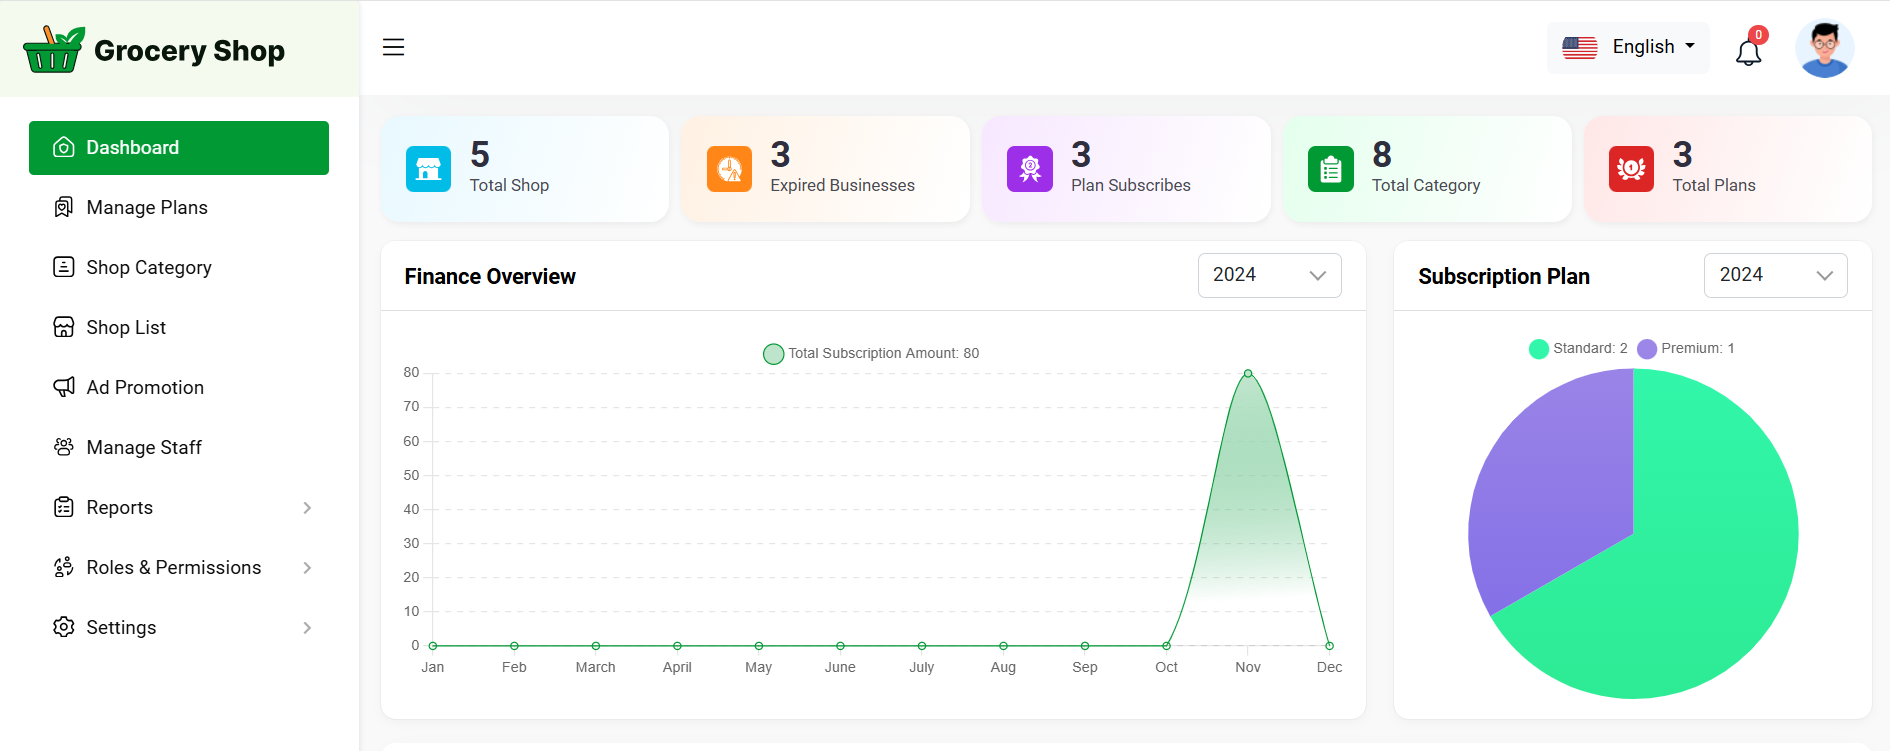
Task: Open the notification bell
Action: [1748, 52]
